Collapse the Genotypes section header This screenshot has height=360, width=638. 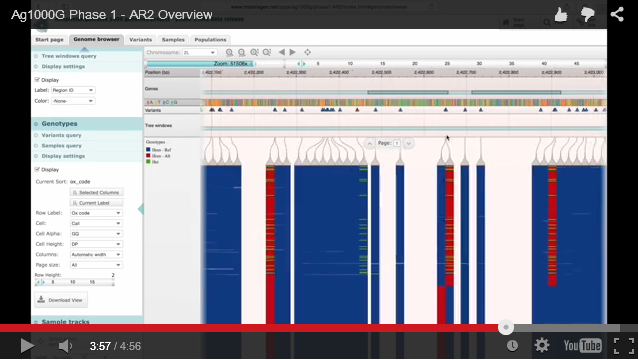87,124
